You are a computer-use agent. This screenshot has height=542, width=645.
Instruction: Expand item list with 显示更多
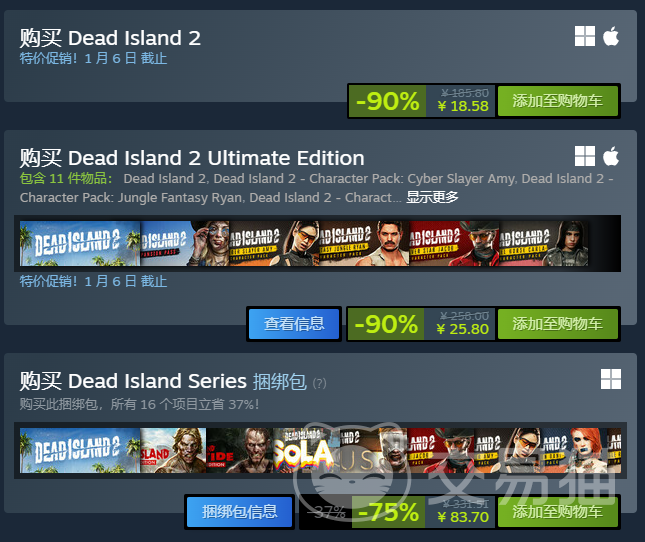(432, 197)
